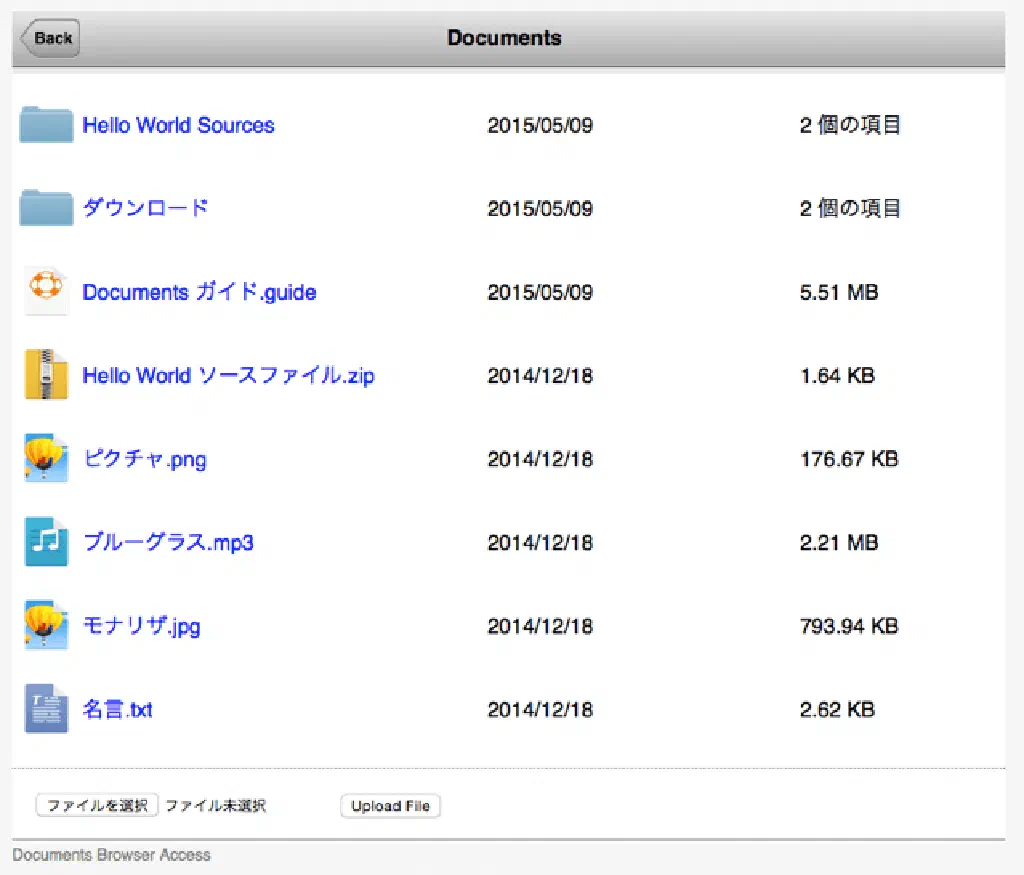Click the mp3 music note icon
Image resolution: width=1024 pixels, height=875 pixels.
tap(46, 542)
